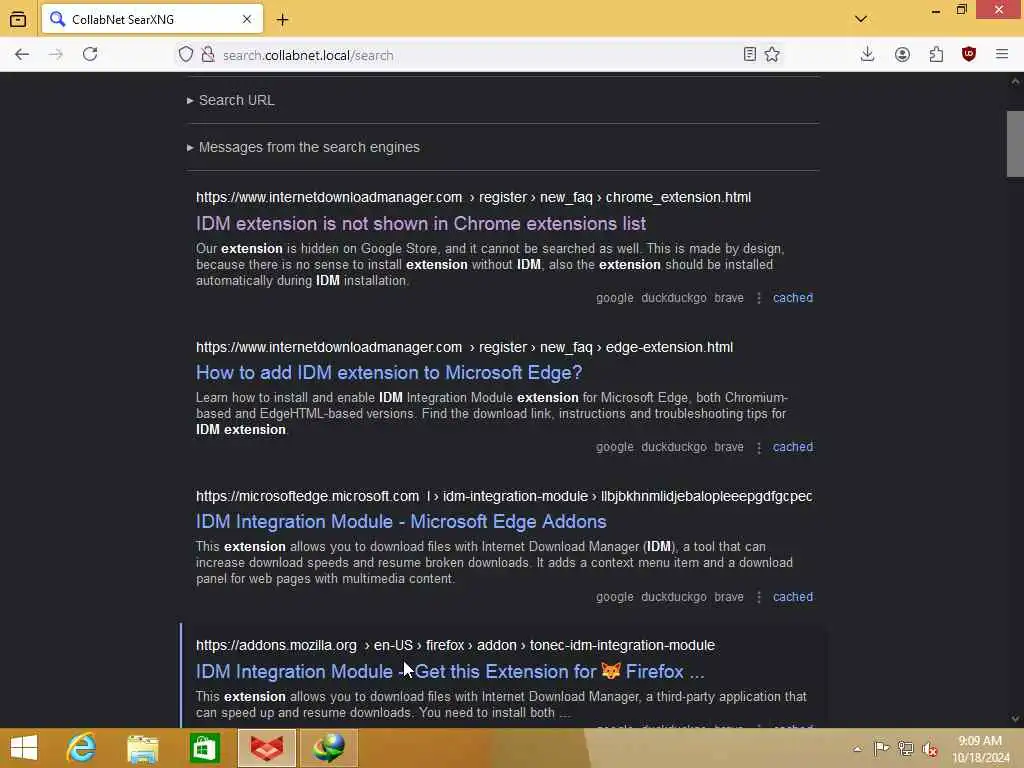Viewport: 1024px width, 768px height.
Task: Click the page vertical scrollbar thumb
Action: (x=1014, y=144)
